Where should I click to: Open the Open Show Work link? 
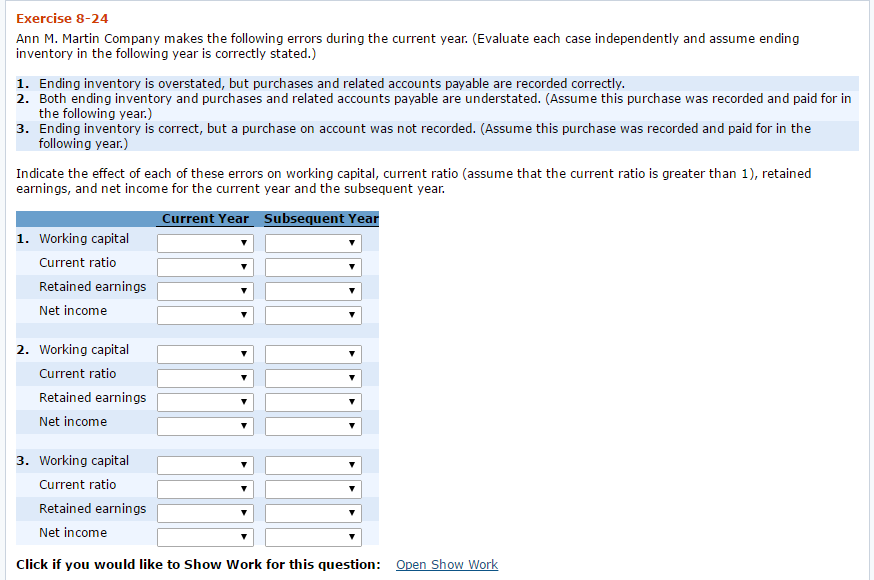446,565
